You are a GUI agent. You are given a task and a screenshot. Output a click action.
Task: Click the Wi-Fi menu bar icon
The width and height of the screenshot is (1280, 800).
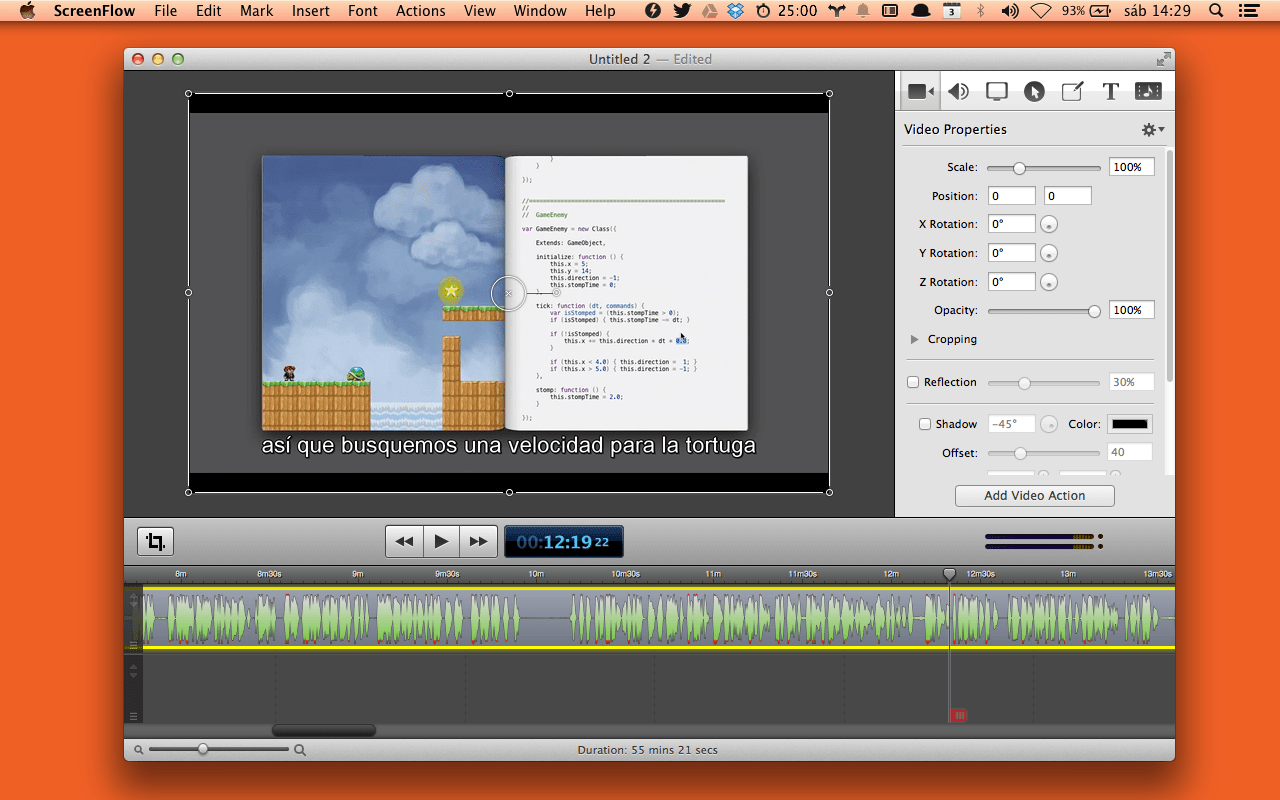tap(1041, 11)
